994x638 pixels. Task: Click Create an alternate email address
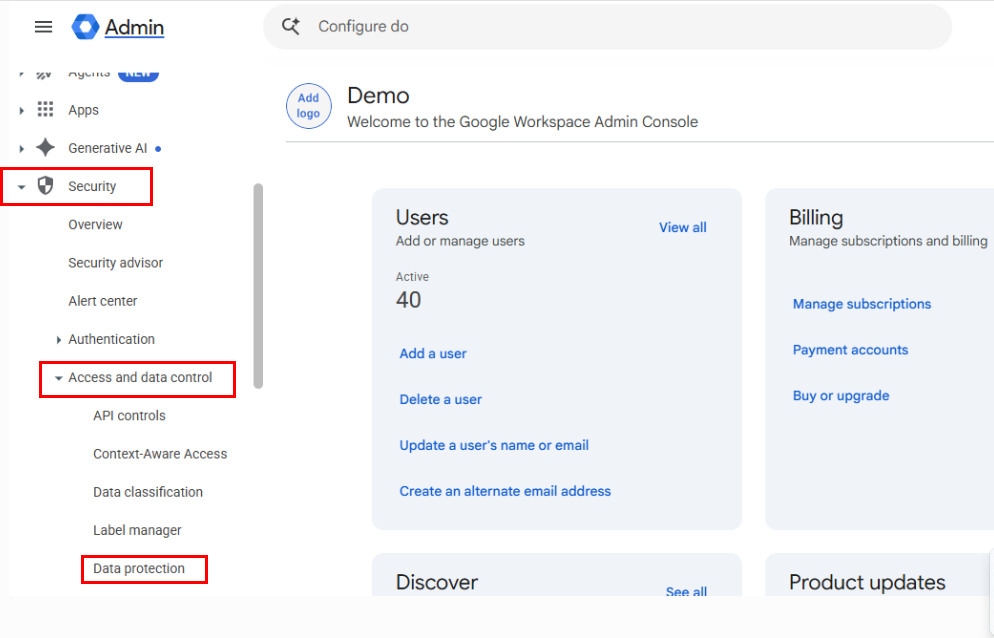click(505, 491)
